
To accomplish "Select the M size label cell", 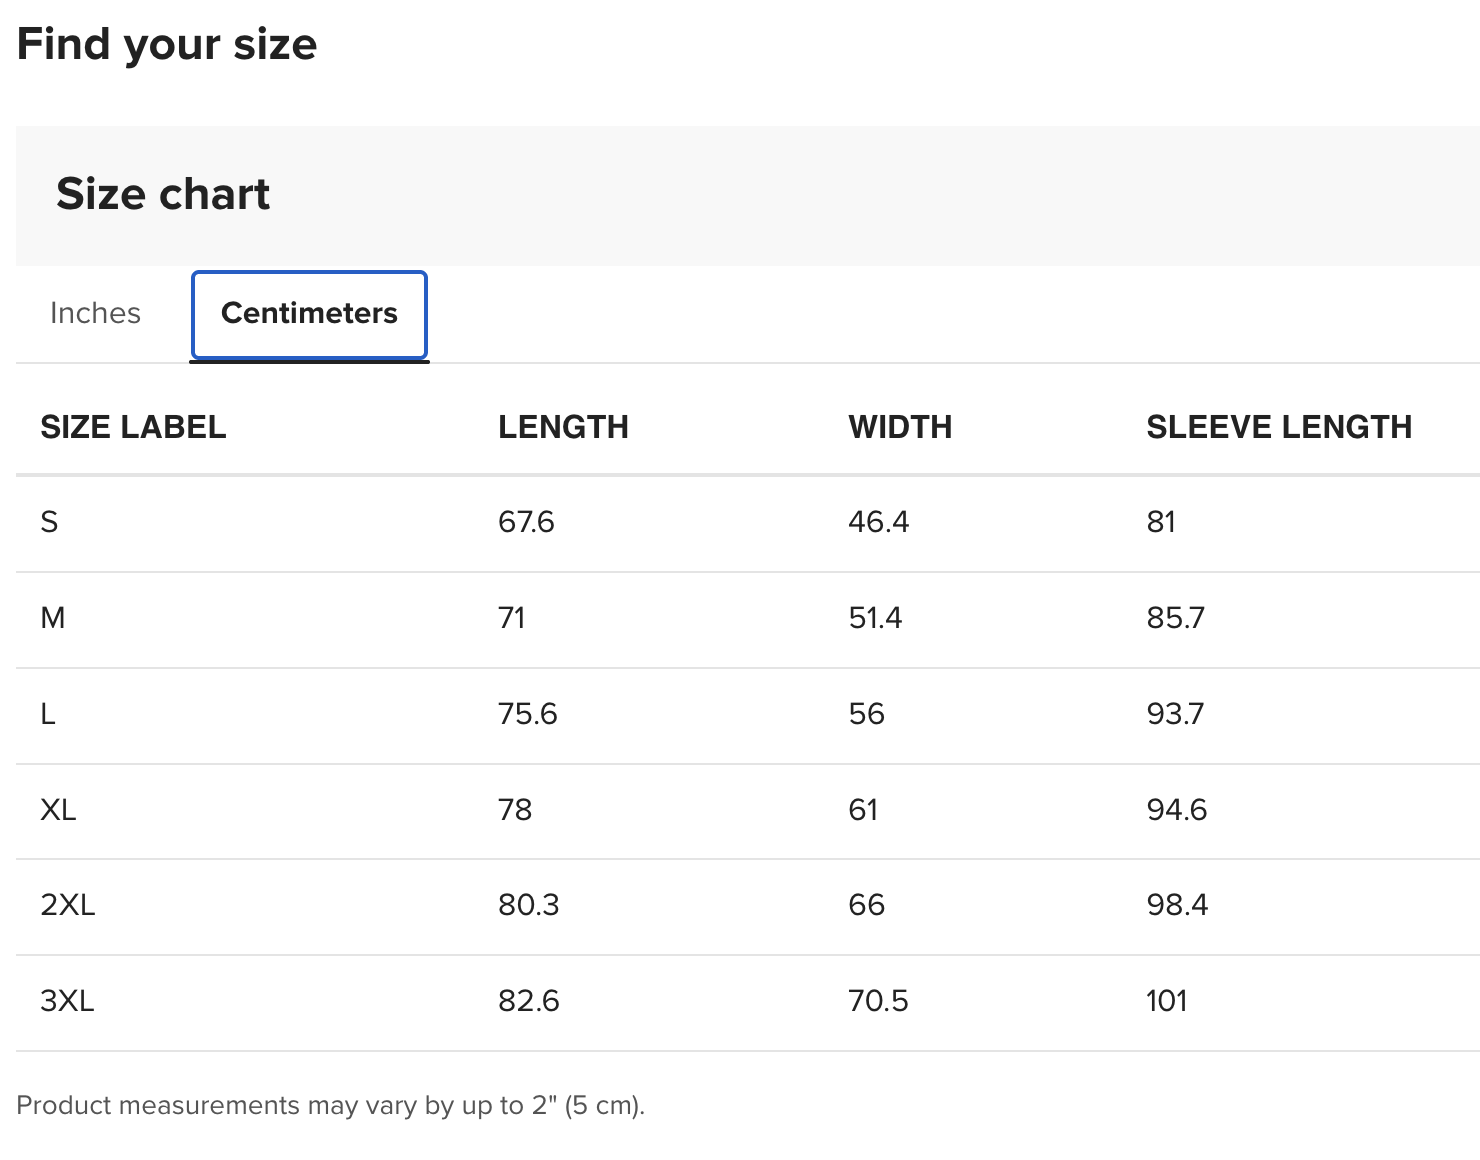I will click(x=53, y=618).
